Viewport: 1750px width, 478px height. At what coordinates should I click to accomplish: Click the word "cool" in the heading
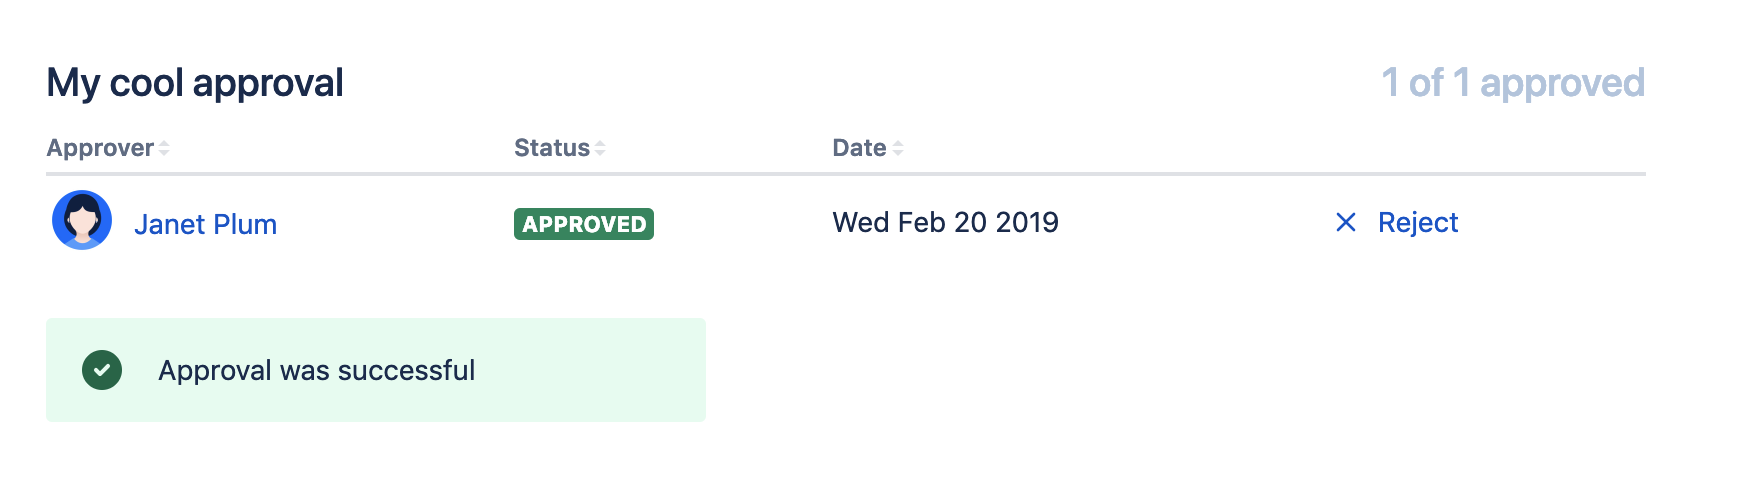click(x=147, y=83)
